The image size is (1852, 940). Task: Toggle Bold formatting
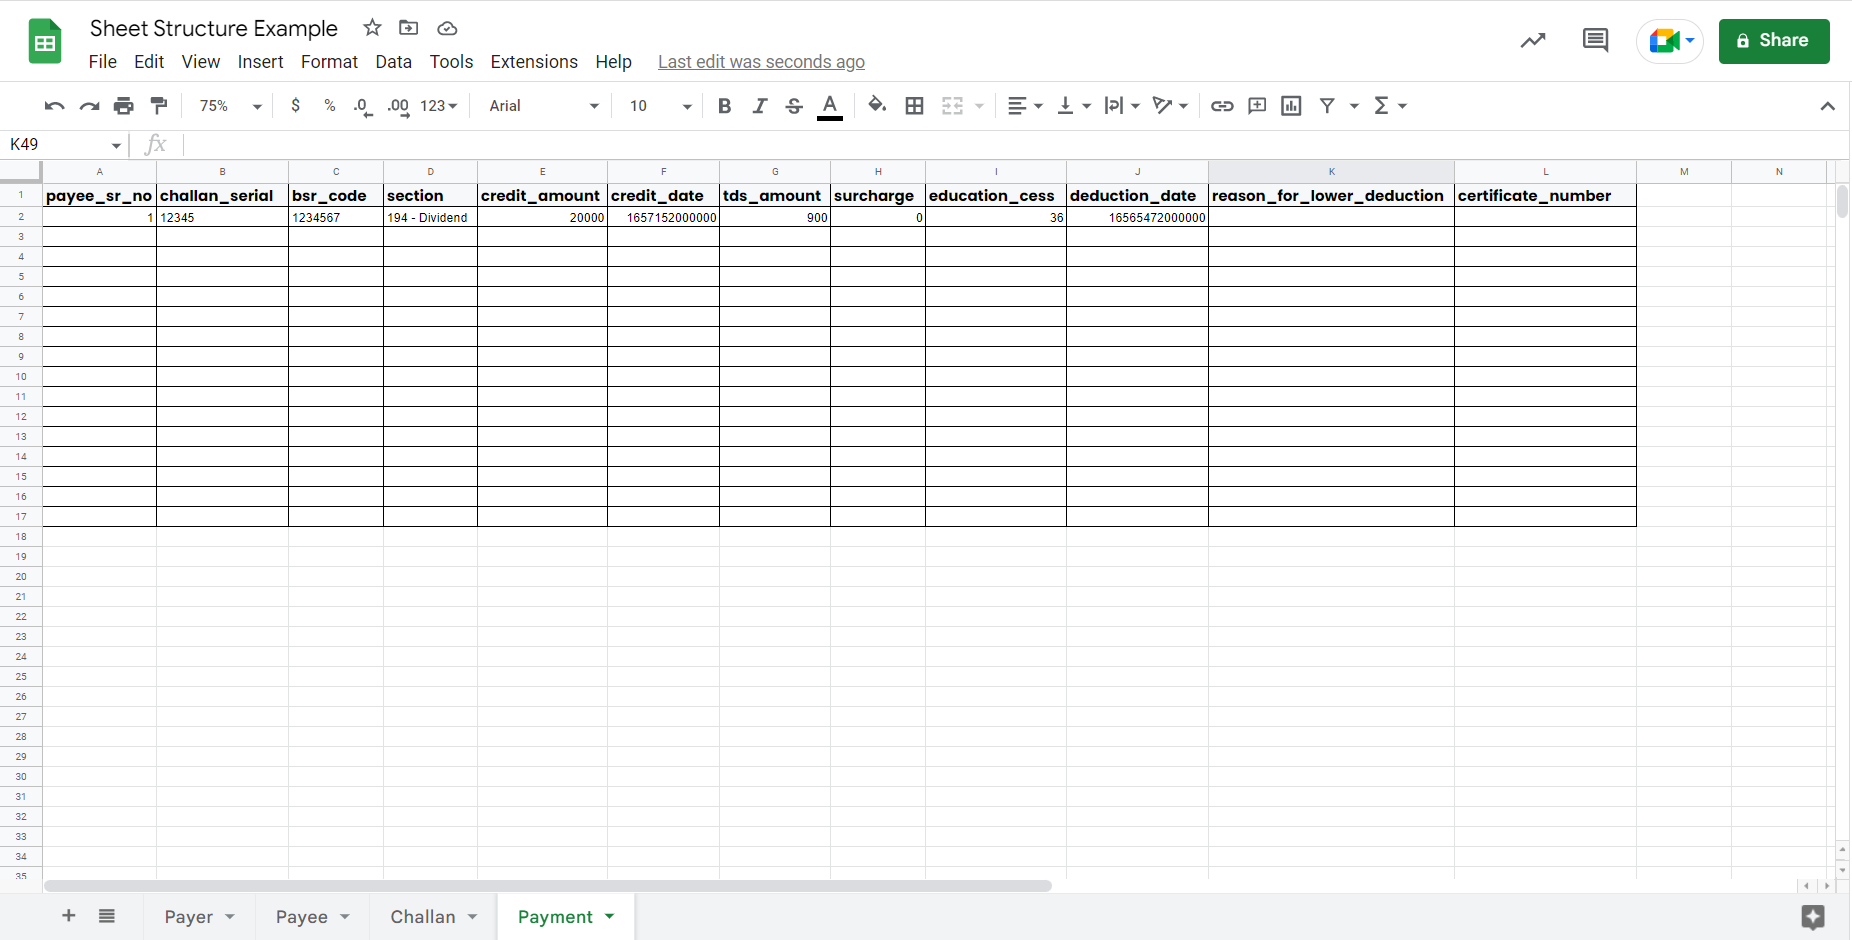tap(725, 106)
